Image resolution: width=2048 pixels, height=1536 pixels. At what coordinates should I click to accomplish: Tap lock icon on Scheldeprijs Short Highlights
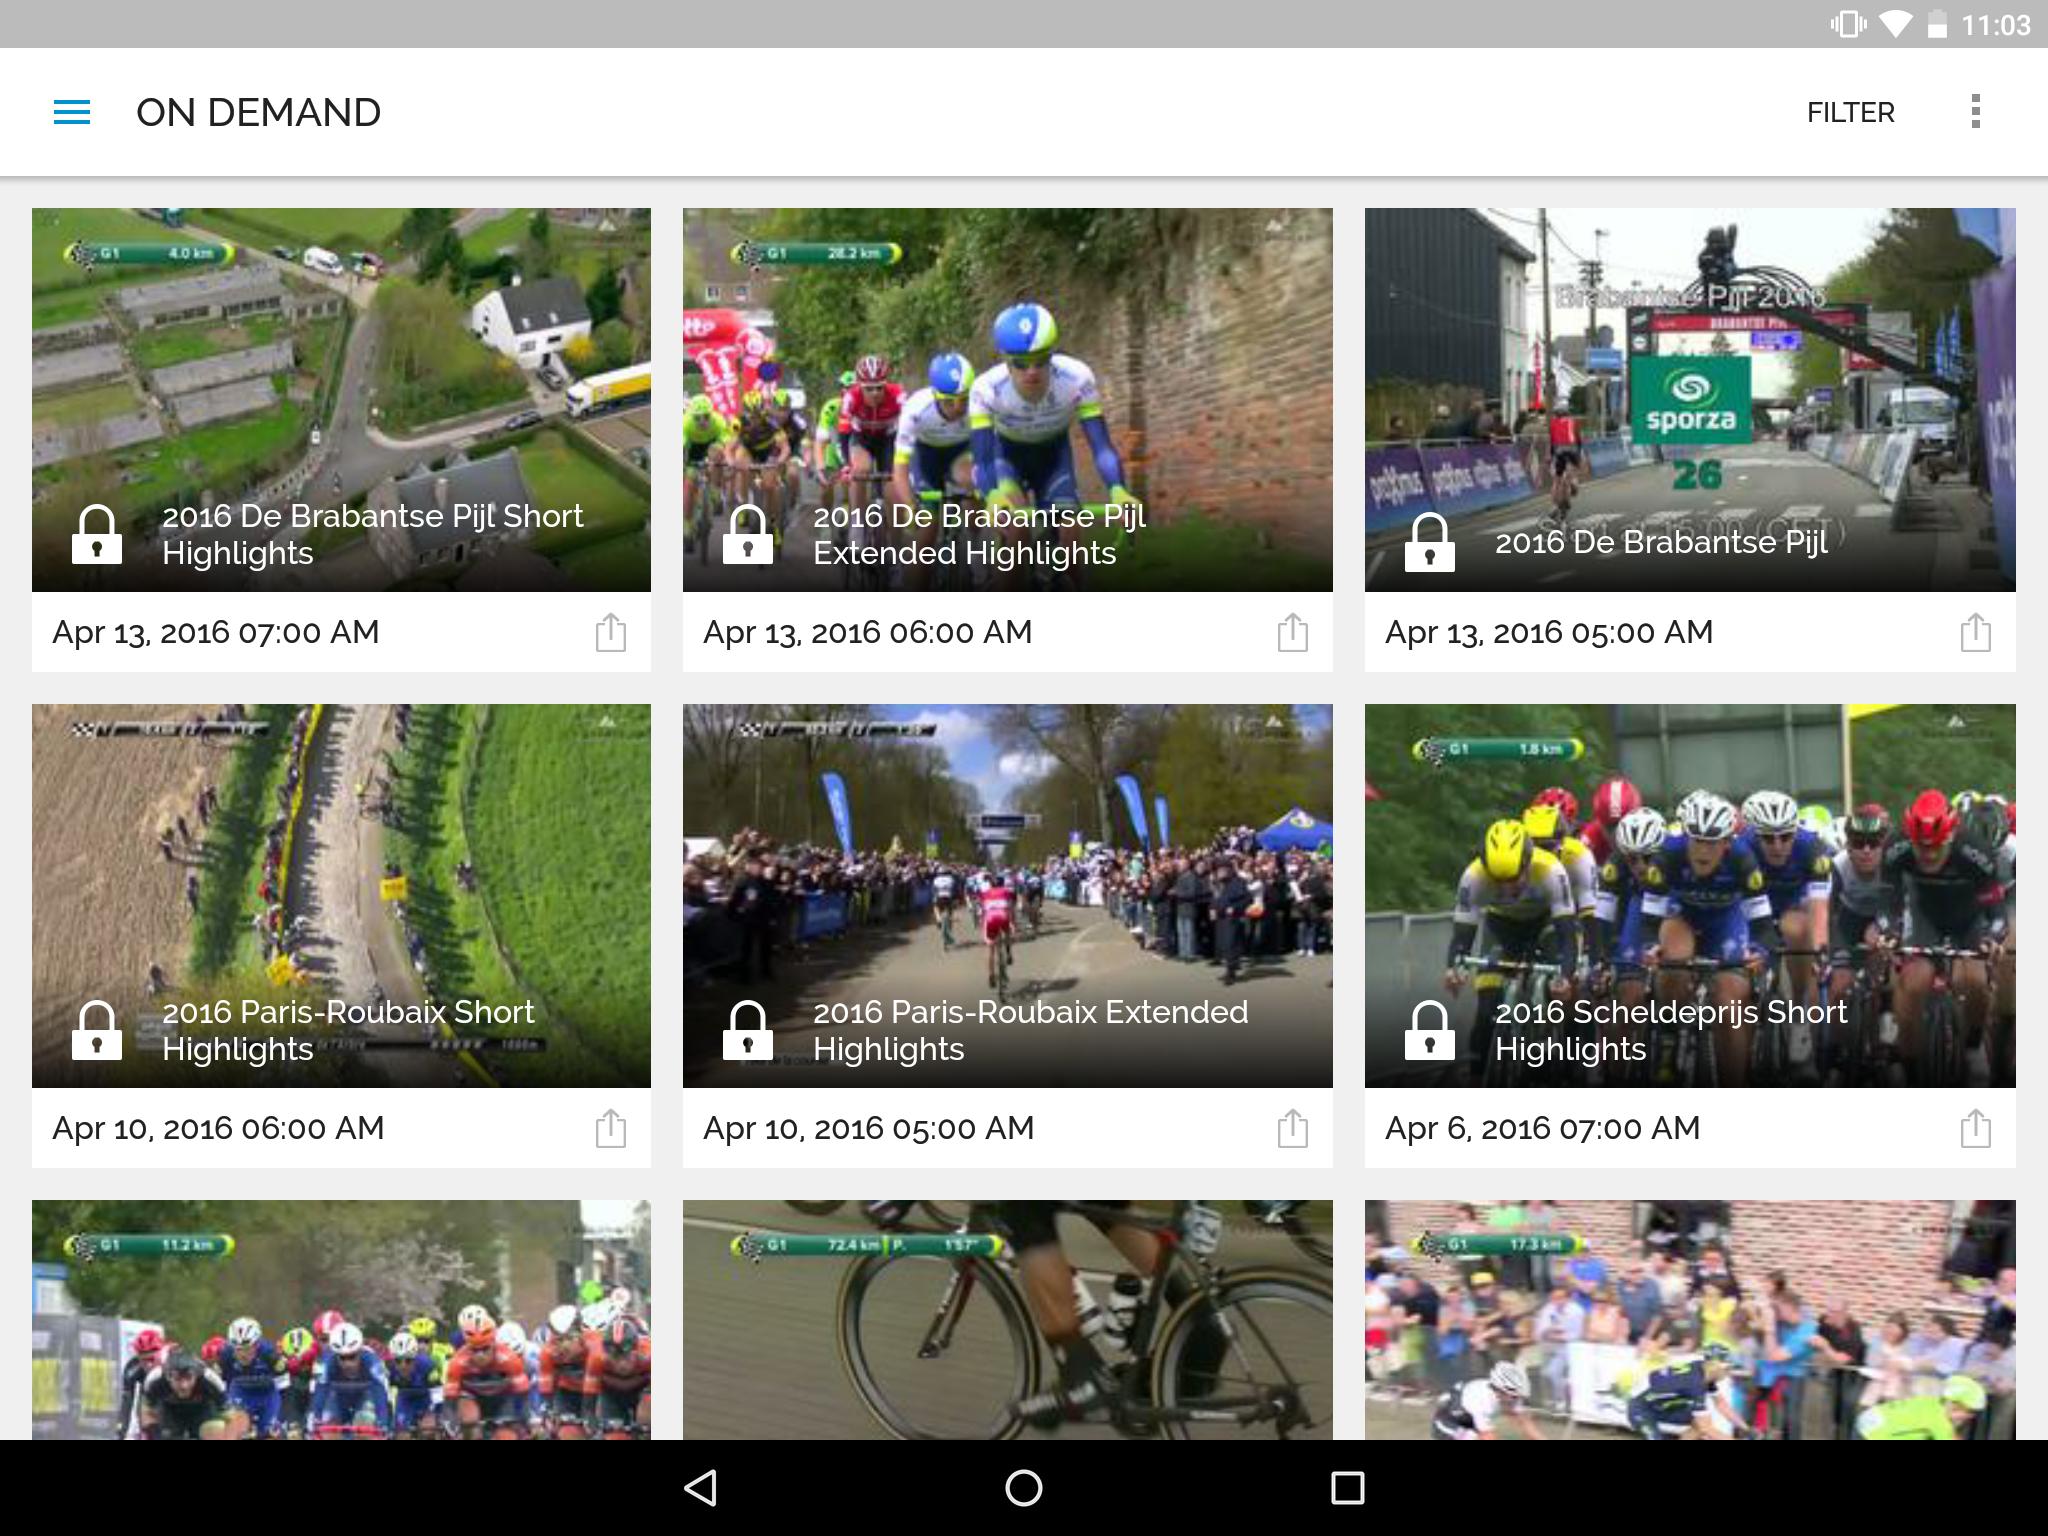click(x=1430, y=1030)
